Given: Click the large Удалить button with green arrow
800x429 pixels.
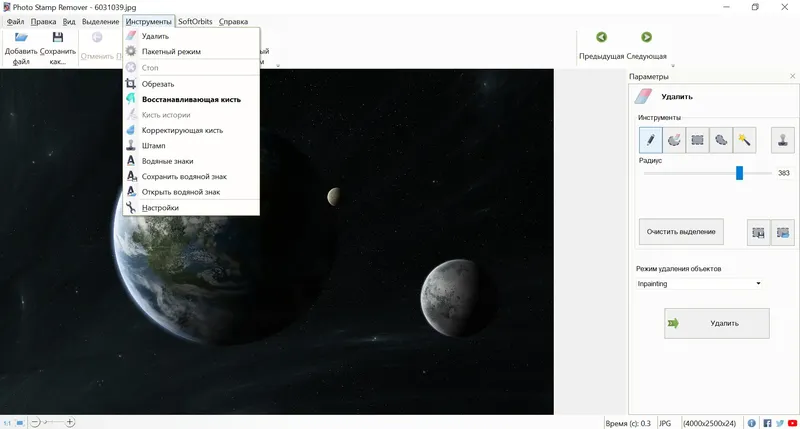Looking at the screenshot, I should tap(717, 323).
